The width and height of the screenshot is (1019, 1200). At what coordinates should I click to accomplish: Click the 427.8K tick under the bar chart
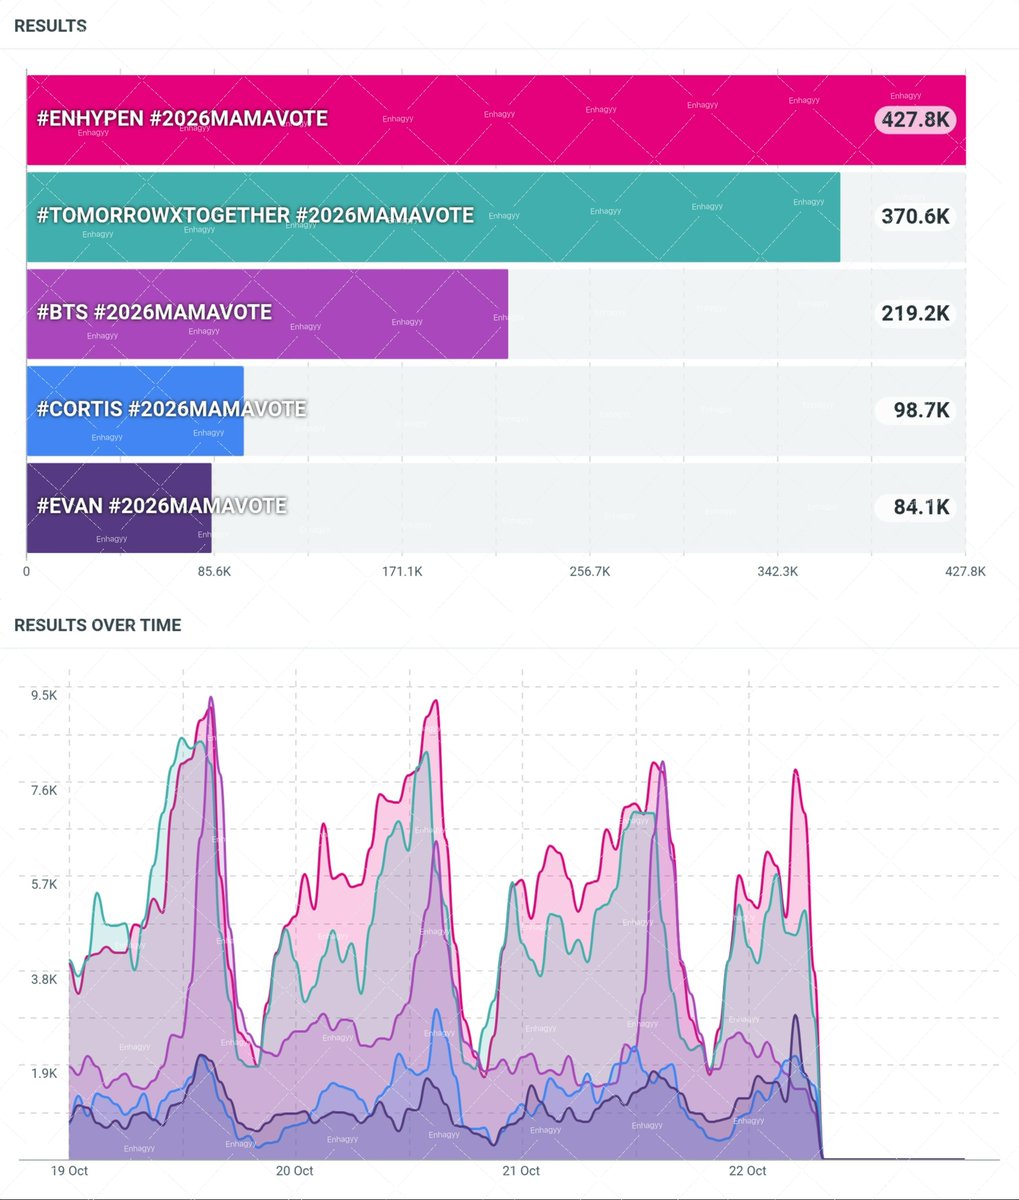click(x=965, y=572)
